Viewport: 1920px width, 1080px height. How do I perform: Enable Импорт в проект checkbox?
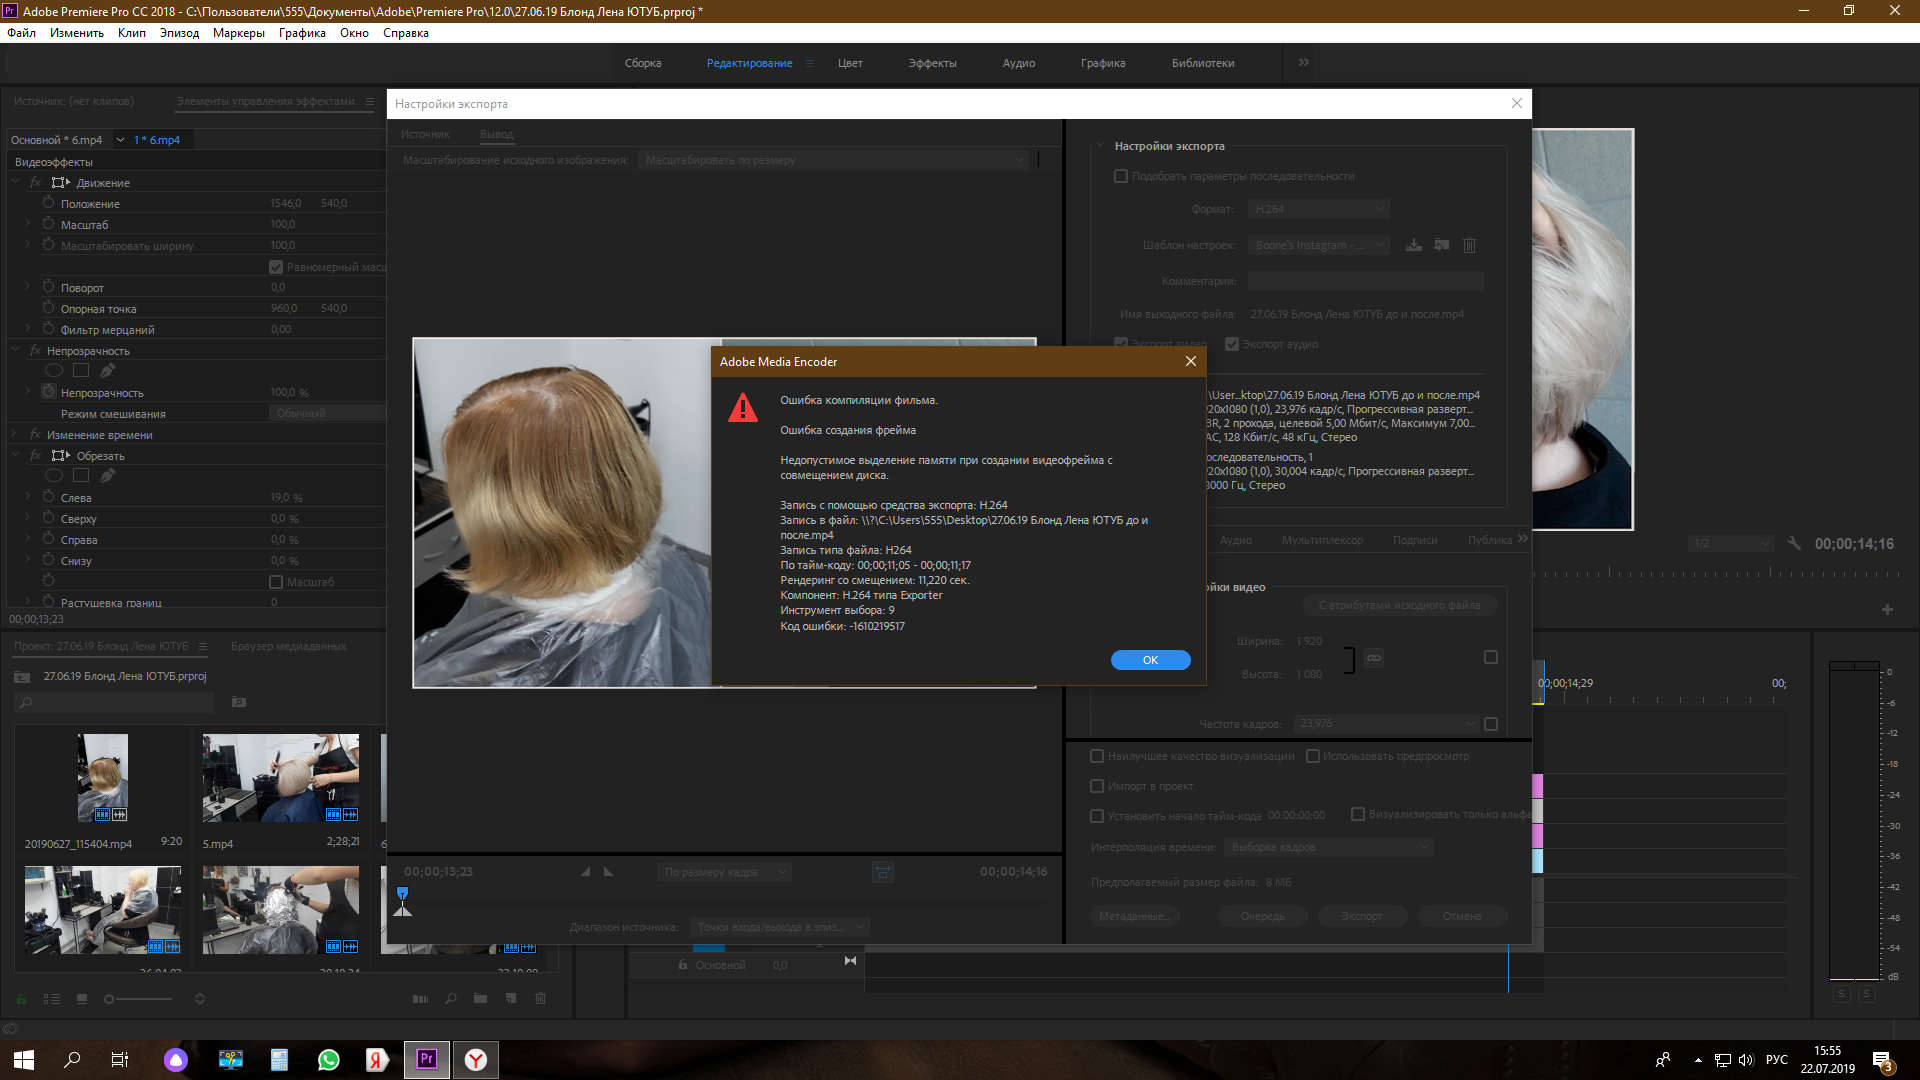(1097, 786)
